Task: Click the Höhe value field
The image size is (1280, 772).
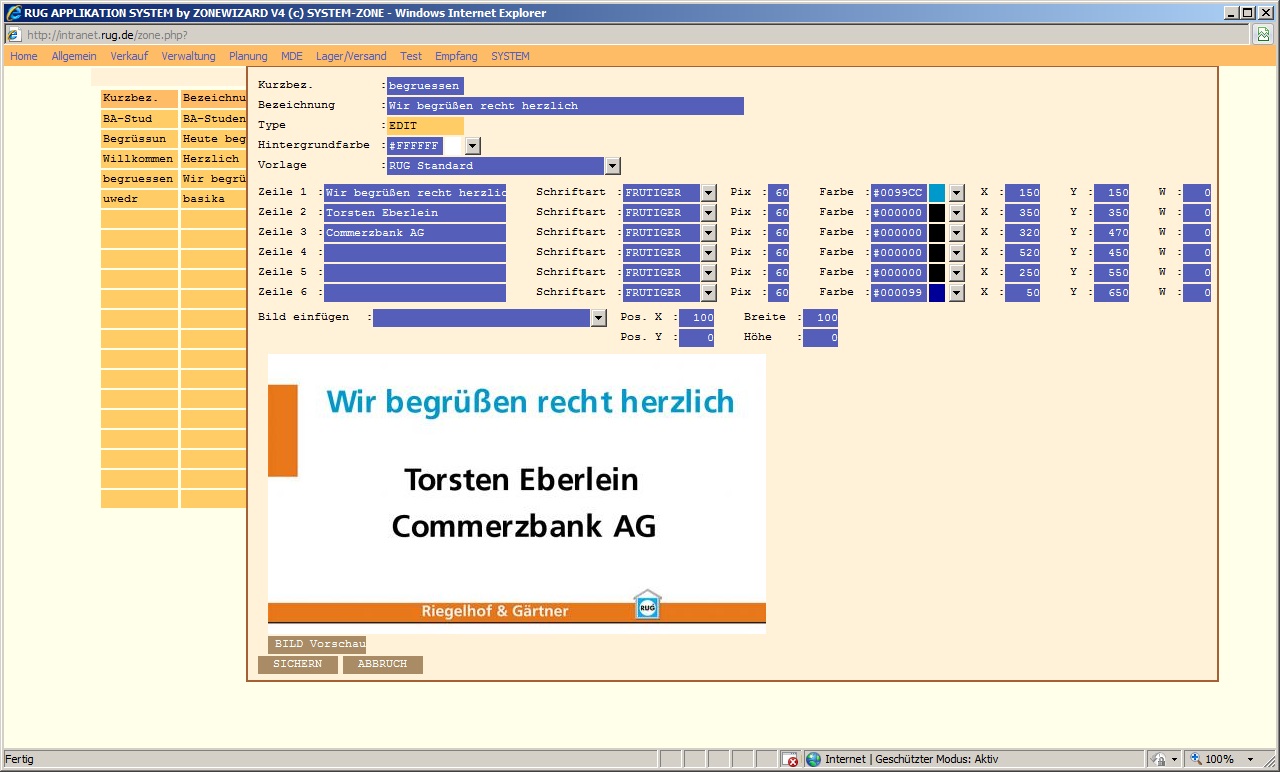Action: (x=821, y=339)
